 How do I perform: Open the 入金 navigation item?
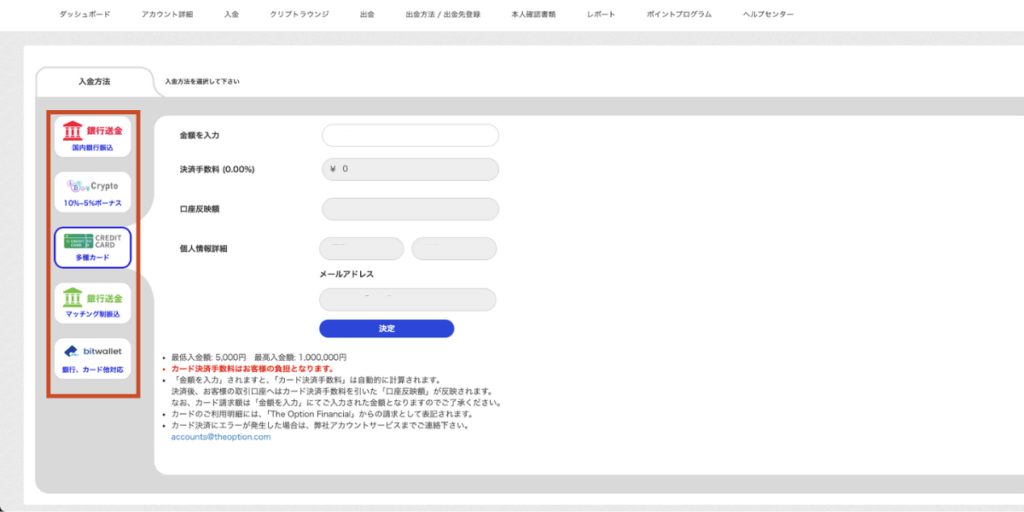point(231,14)
